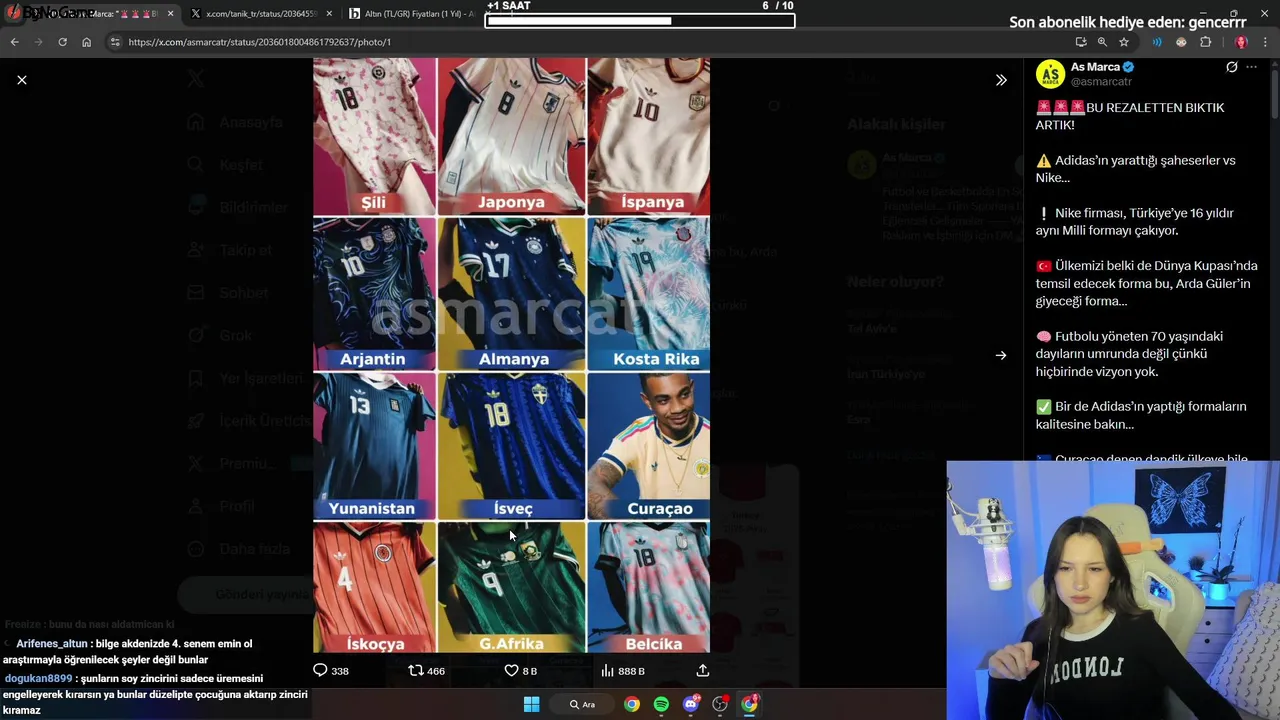Open the first Chrome taskbar icon
Viewport: 1280px width, 720px height.
(x=632, y=704)
